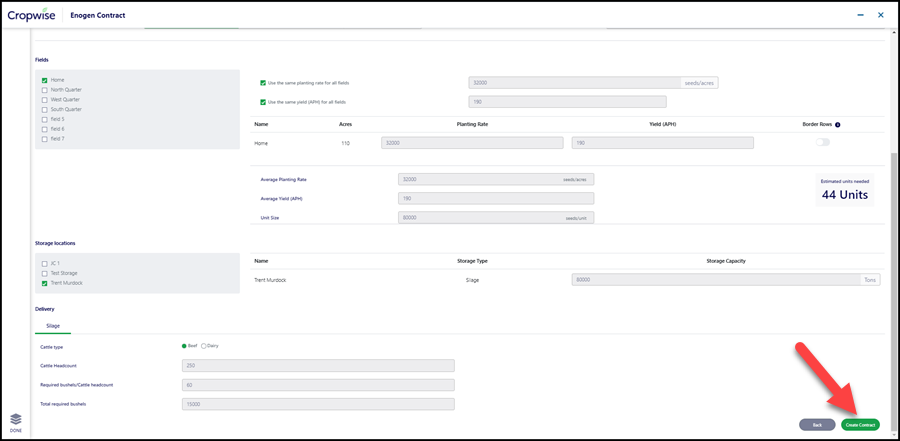Select the Beef cattle type
This screenshot has height=441, width=900.
coord(184,346)
